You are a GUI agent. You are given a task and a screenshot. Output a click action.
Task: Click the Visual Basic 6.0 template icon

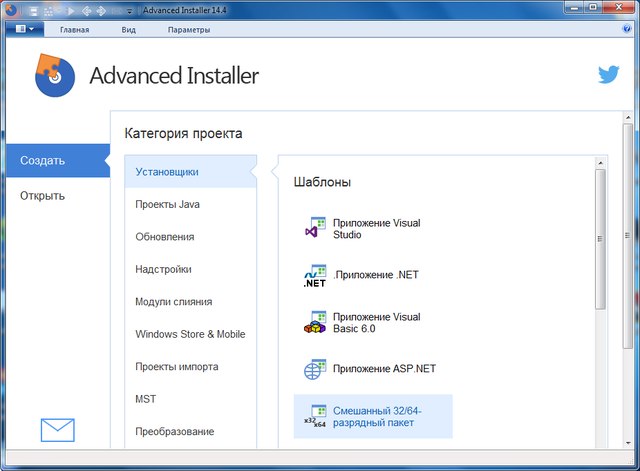[x=315, y=323]
